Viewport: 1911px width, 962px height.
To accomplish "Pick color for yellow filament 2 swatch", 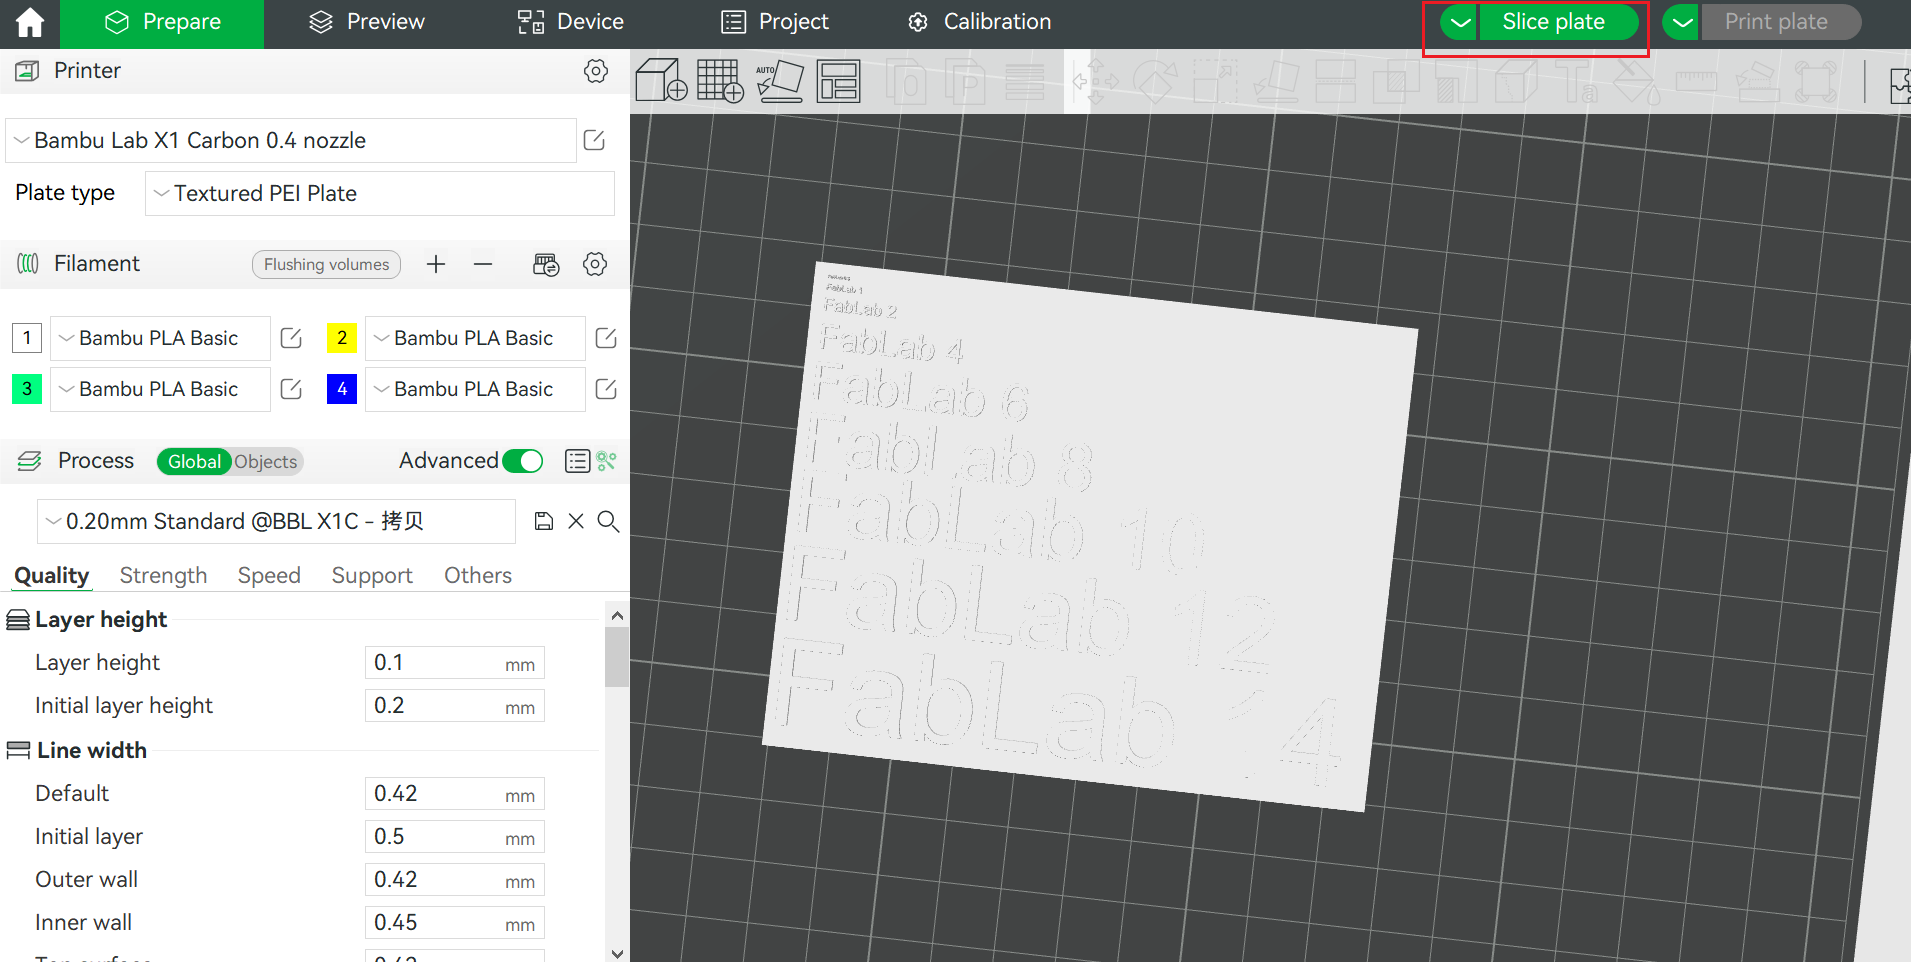I will 342,338.
